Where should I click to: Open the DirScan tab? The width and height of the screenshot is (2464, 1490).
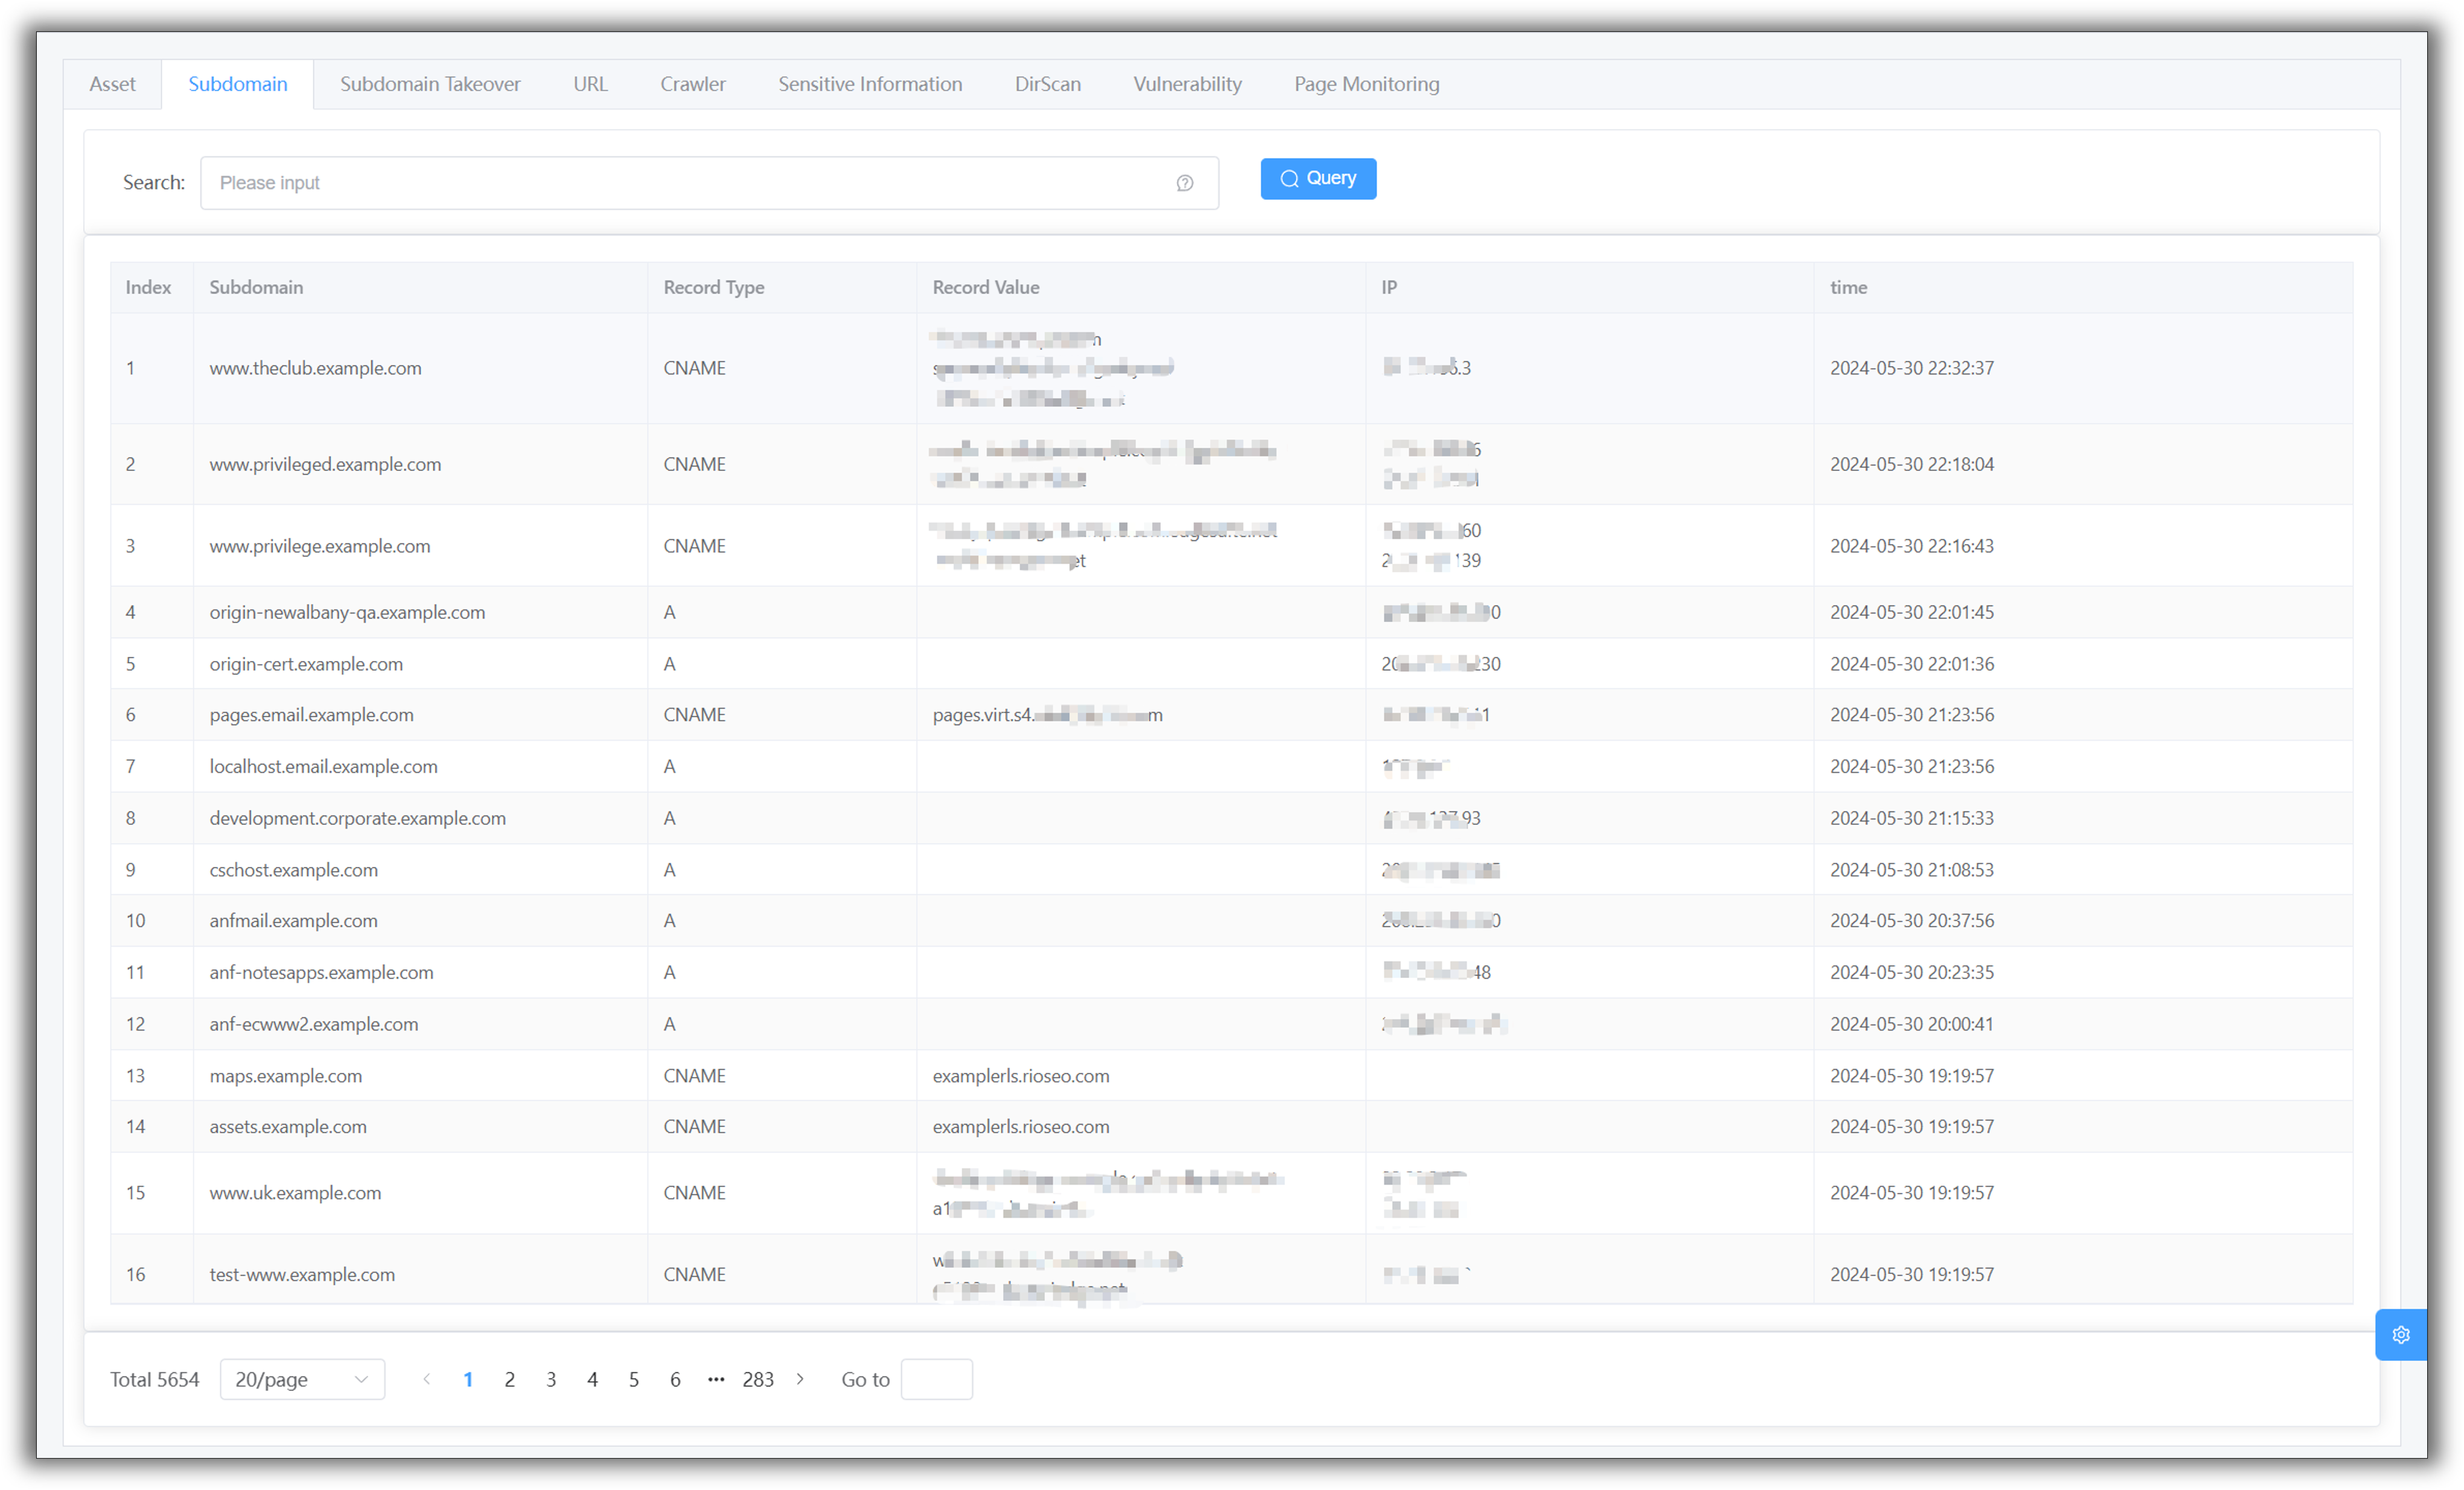[x=1047, y=84]
